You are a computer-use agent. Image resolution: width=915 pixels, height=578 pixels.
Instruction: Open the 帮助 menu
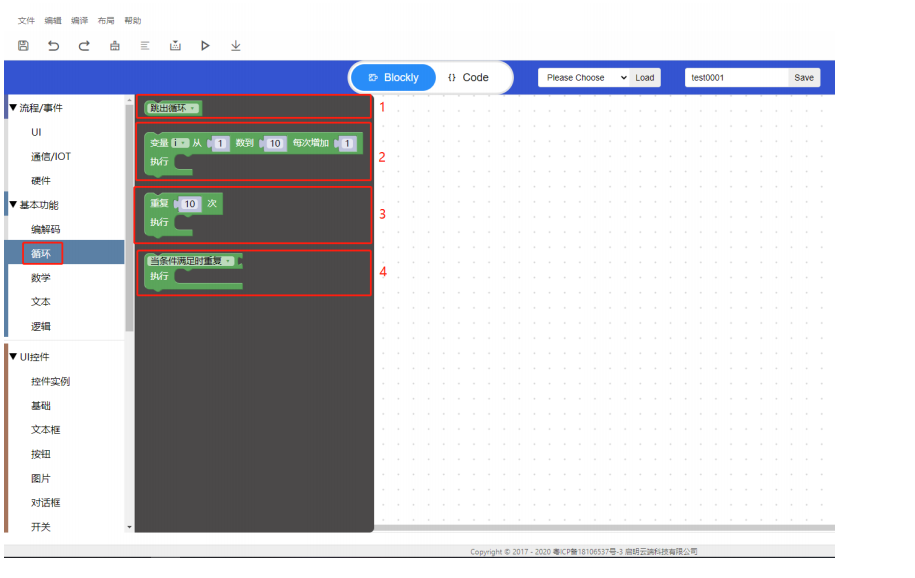pos(132,20)
